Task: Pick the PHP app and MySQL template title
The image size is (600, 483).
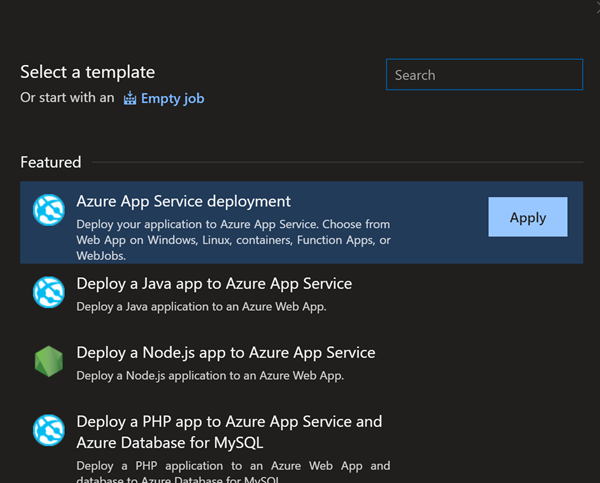Action: [x=229, y=432]
